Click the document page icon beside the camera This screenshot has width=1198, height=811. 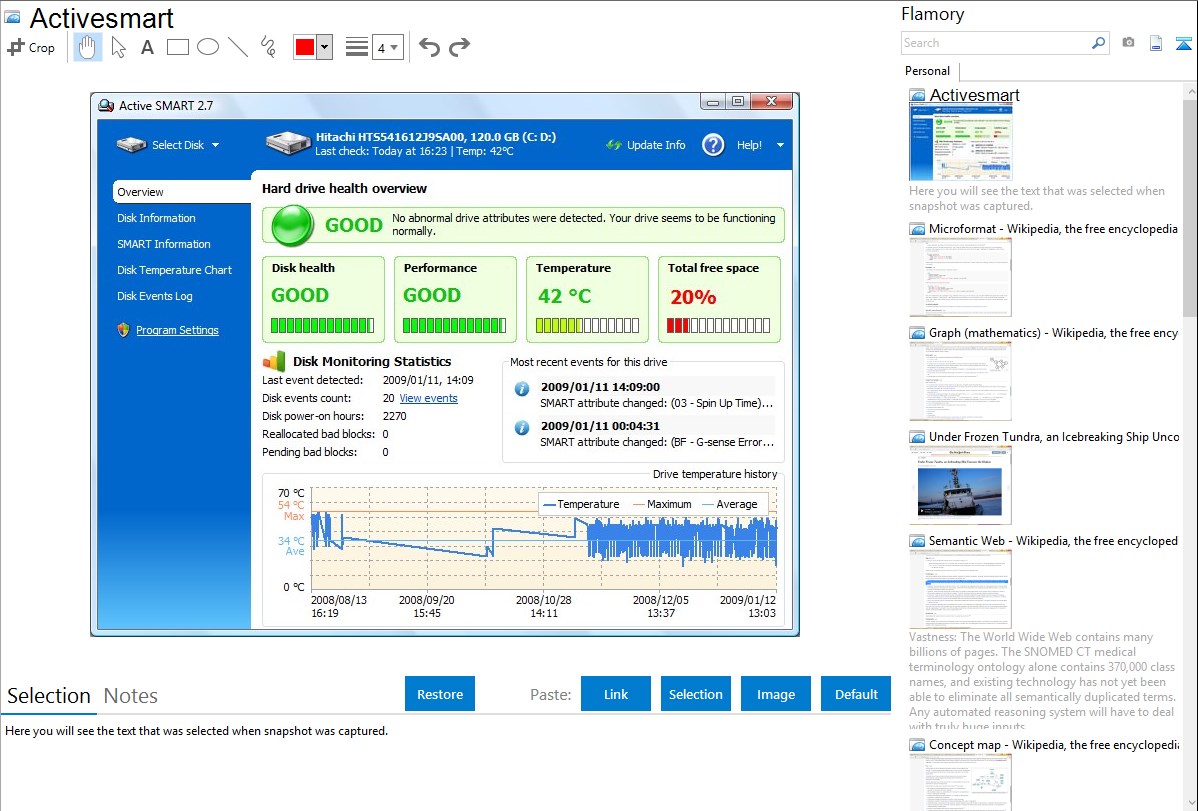[1156, 43]
